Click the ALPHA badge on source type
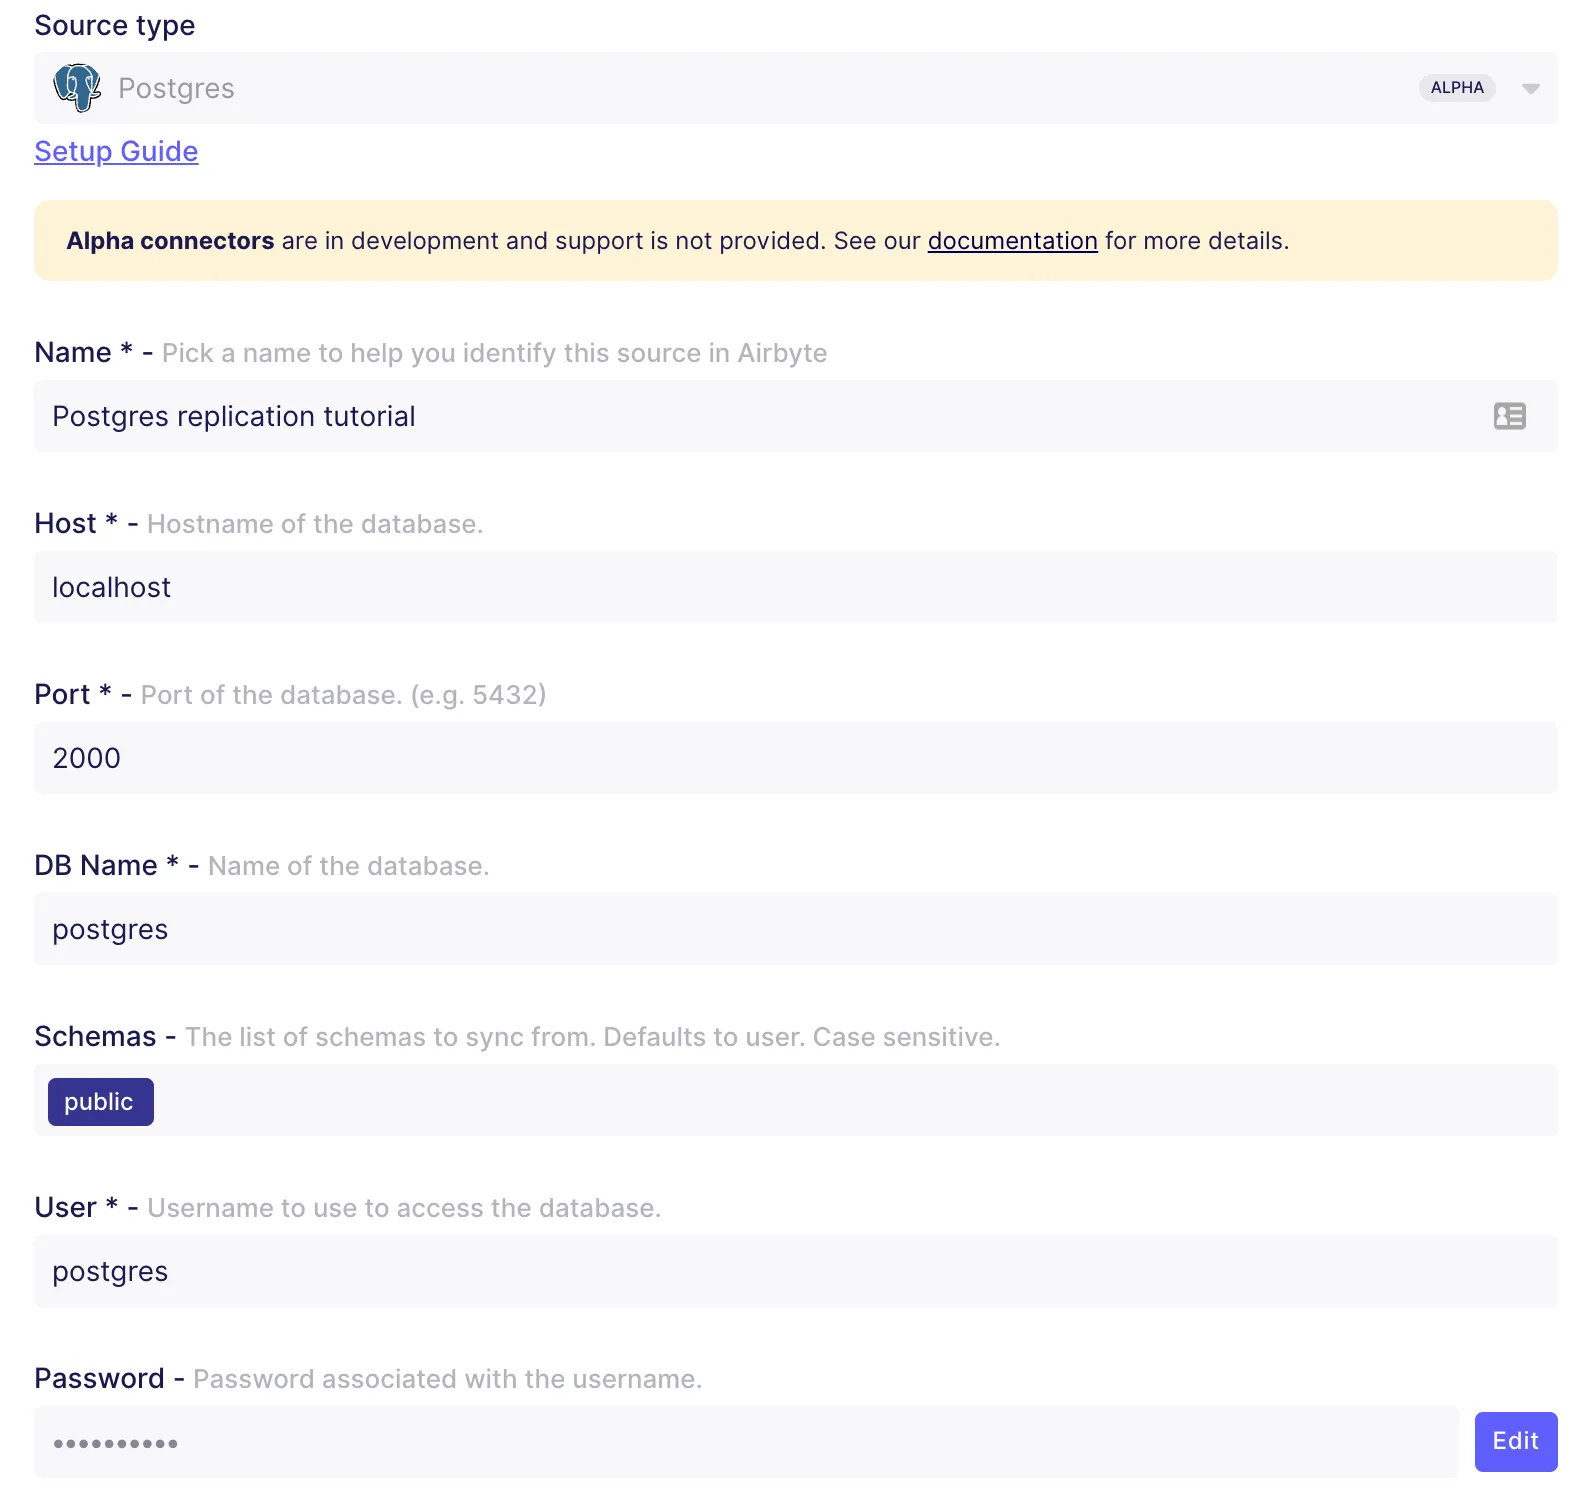Screen dimensions: 1596x1510 (1457, 88)
